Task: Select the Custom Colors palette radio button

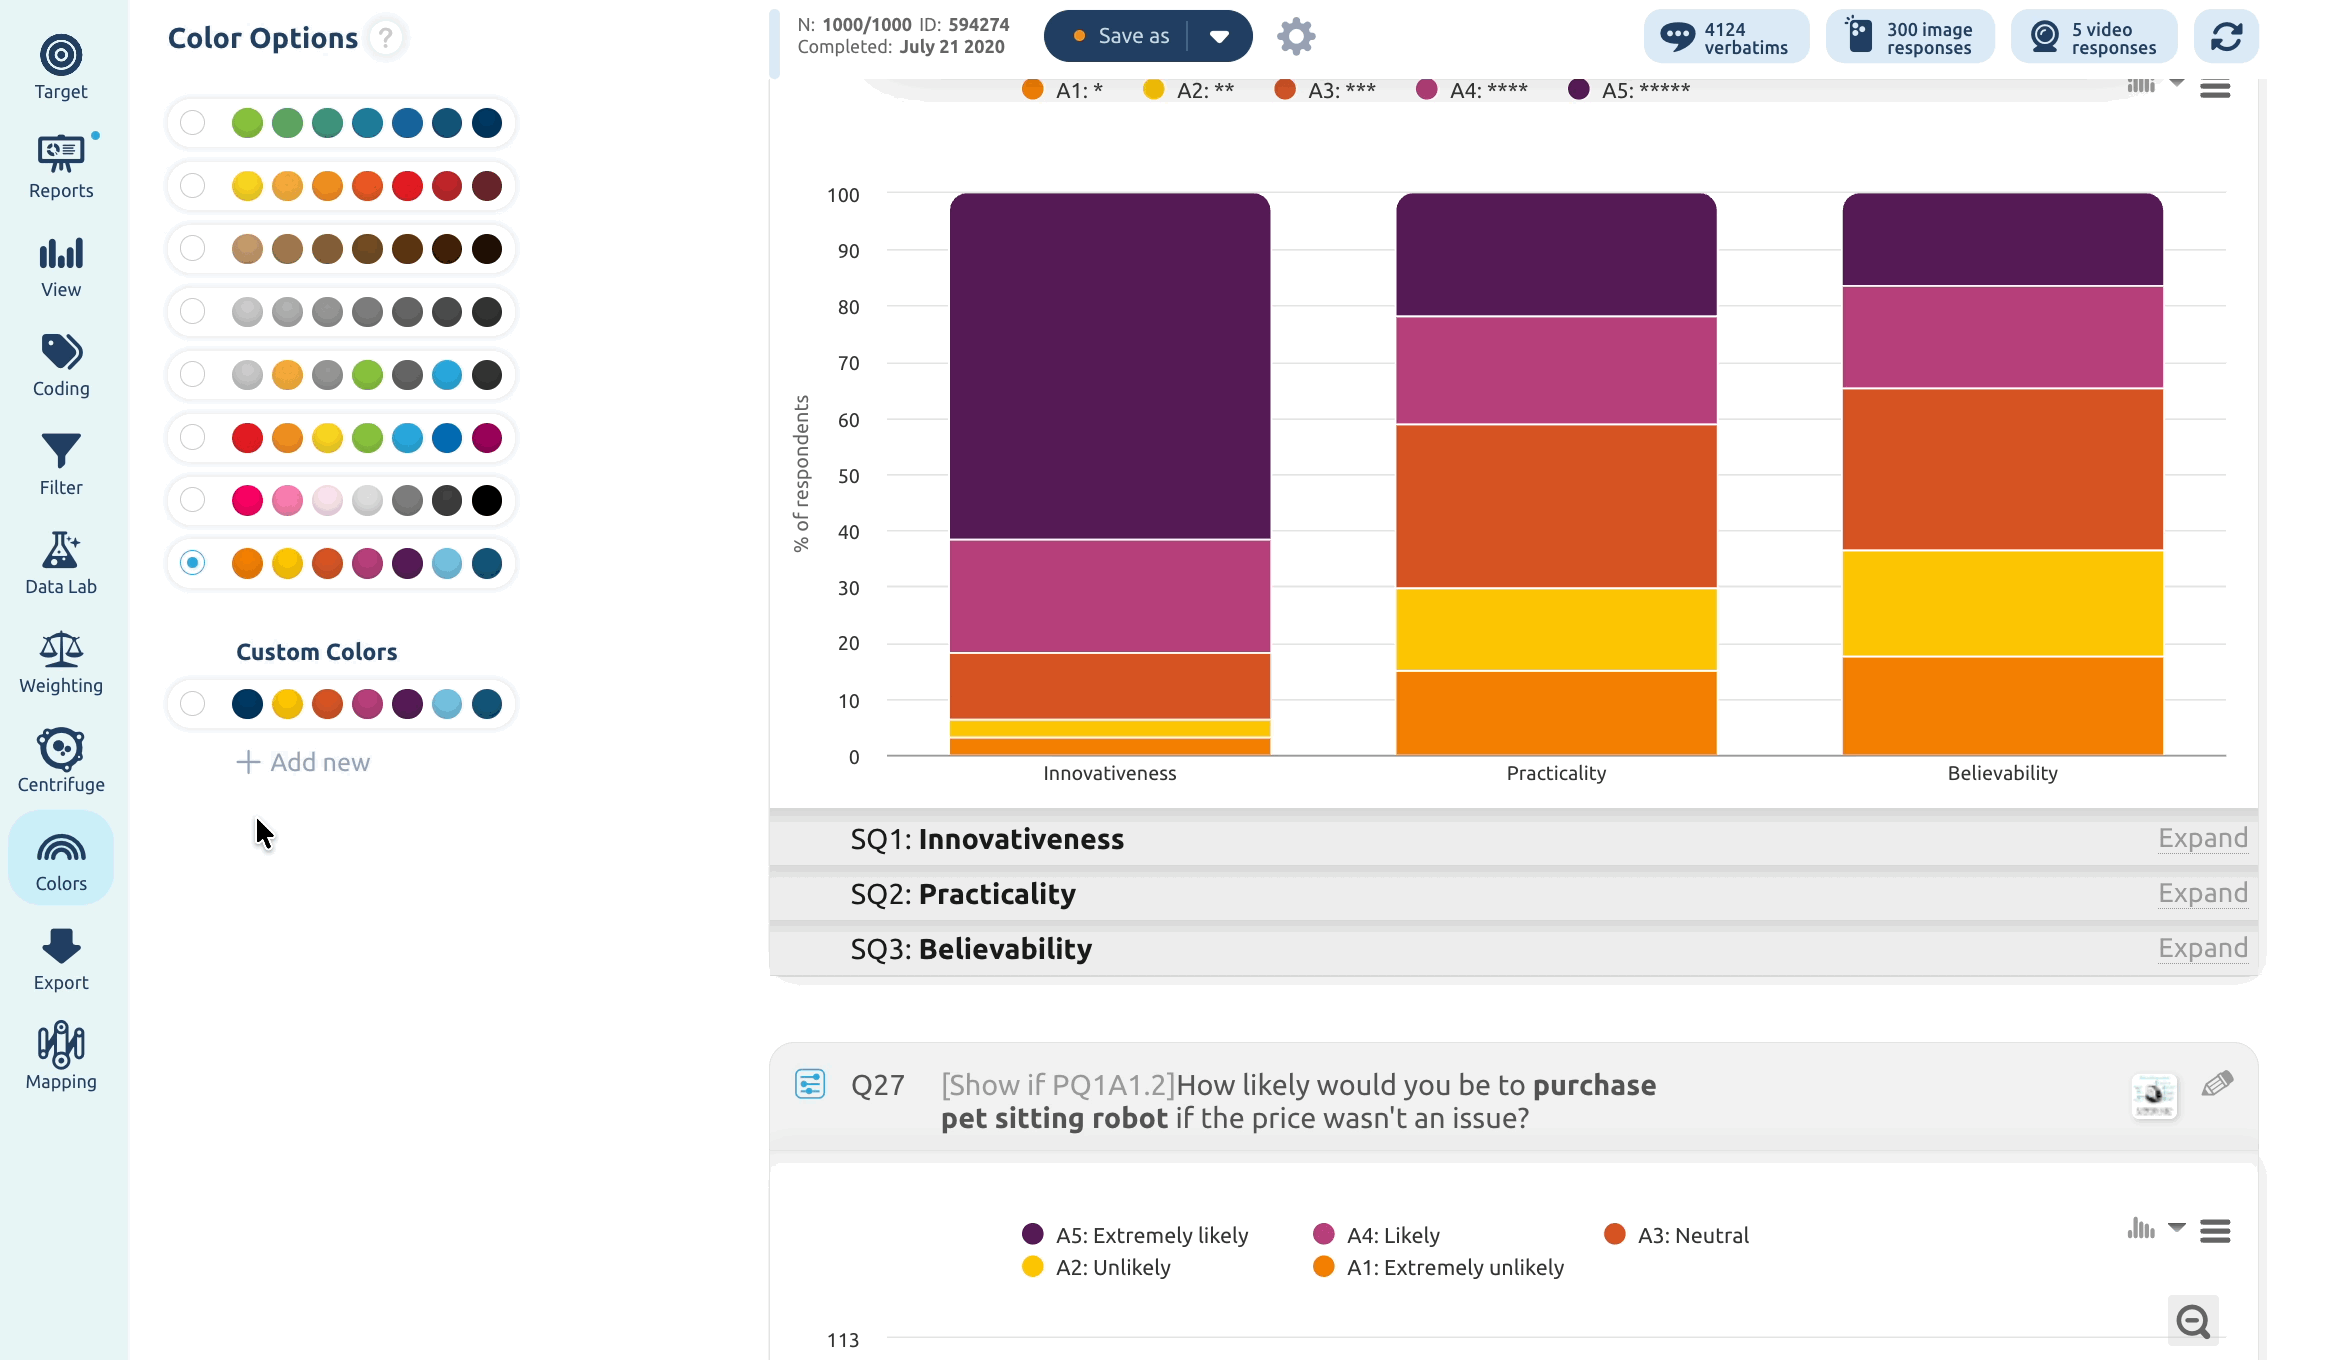Action: click(x=193, y=704)
